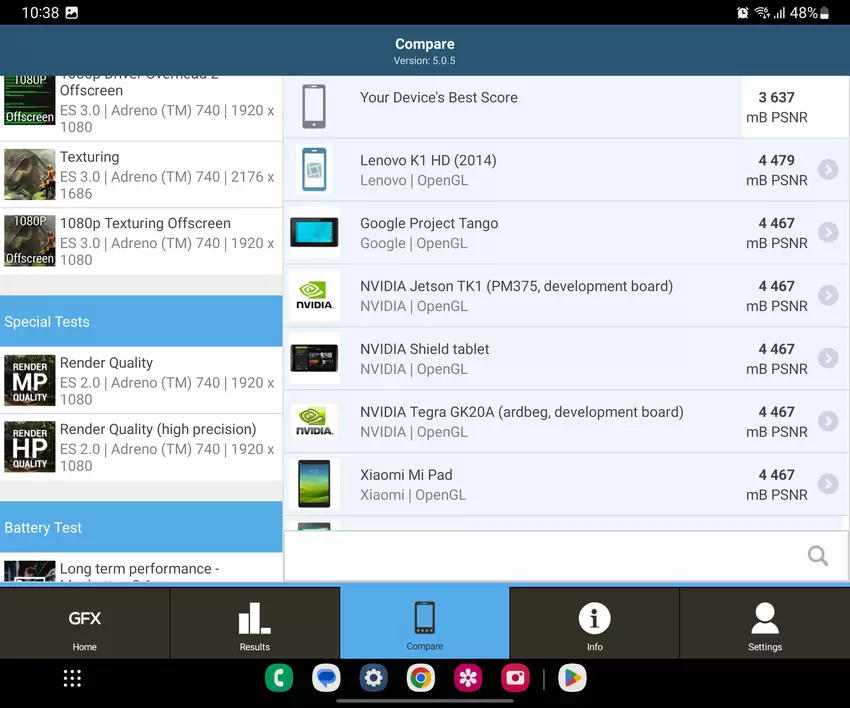Viewport: 850px width, 708px height.
Task: Type in the device search field
Action: click(x=540, y=556)
